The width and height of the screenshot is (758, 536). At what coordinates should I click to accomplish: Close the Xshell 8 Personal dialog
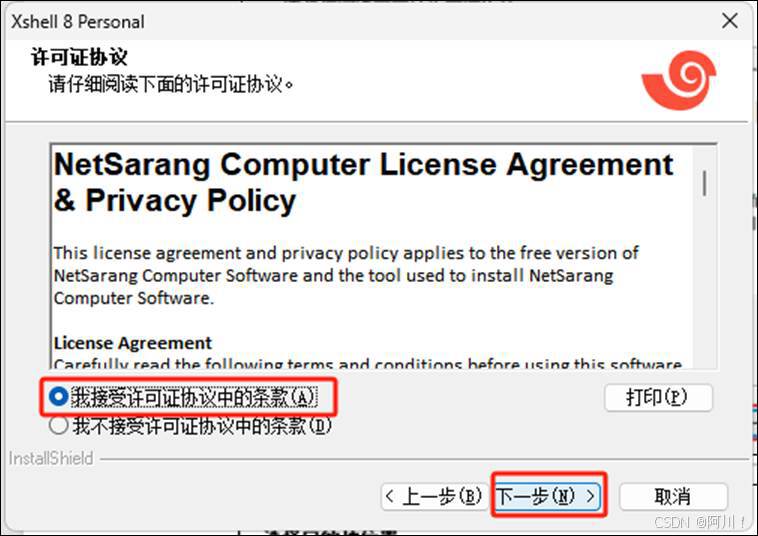729,21
